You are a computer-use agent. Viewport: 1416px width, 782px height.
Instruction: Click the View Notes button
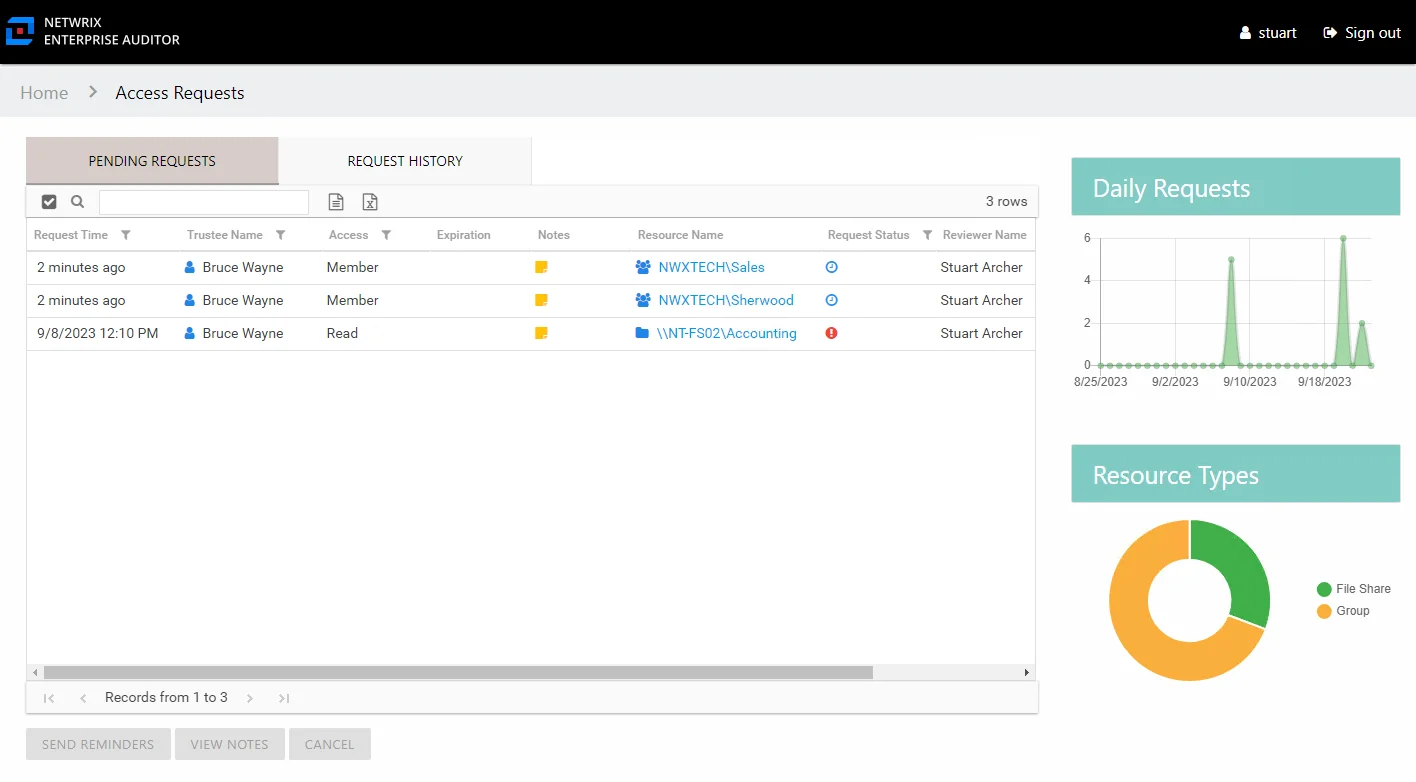click(230, 744)
